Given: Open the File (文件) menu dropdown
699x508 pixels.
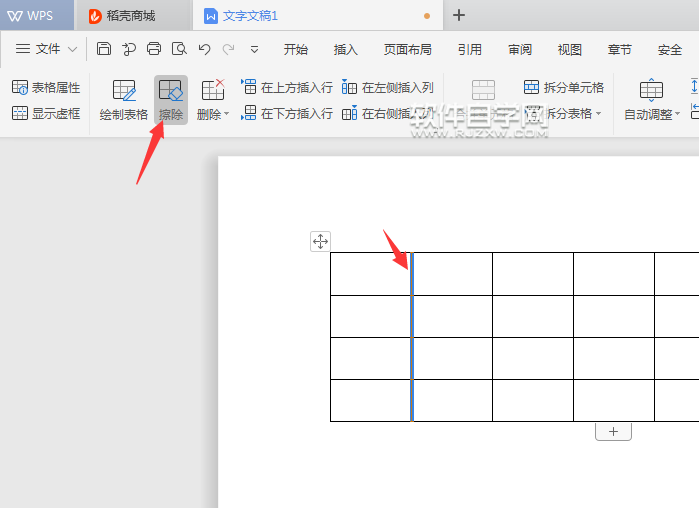Looking at the screenshot, I should pos(46,49).
